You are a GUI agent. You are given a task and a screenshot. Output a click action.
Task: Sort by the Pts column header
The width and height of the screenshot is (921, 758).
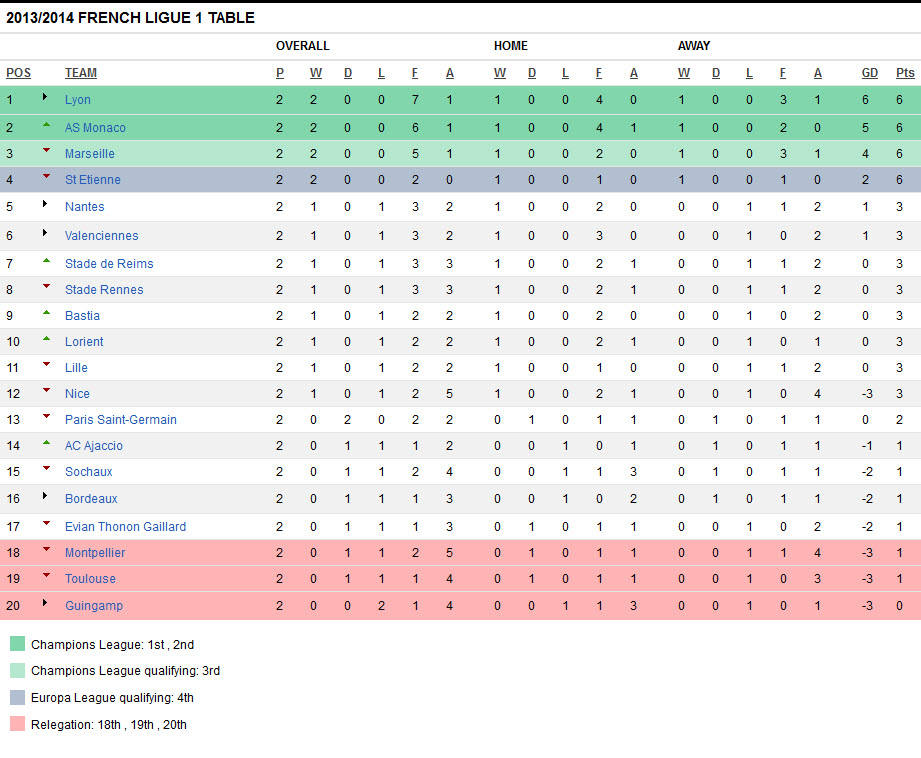[x=905, y=73]
